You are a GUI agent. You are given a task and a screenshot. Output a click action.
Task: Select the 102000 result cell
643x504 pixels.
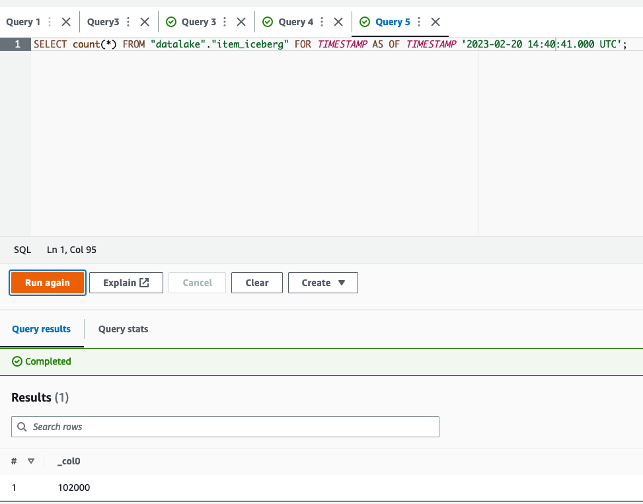[74, 487]
